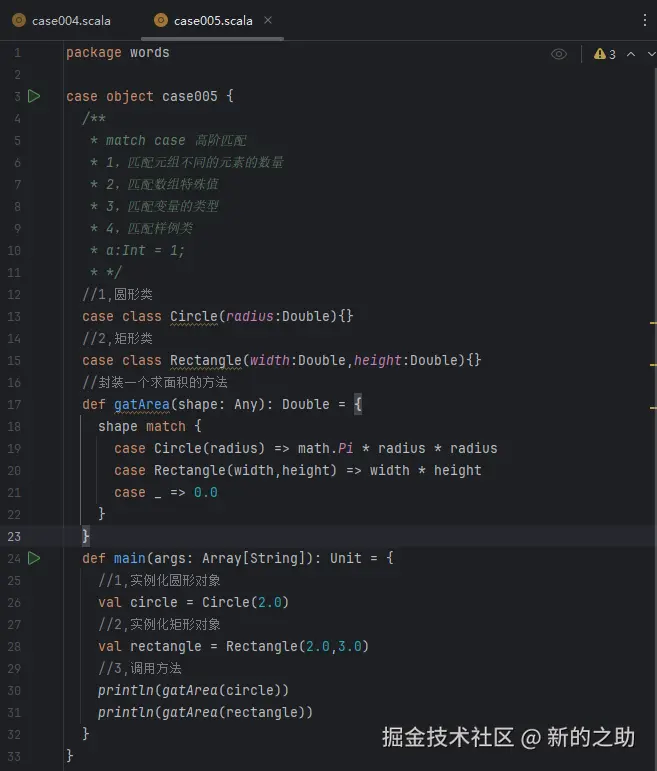Image resolution: width=657 pixels, height=771 pixels.
Task: Click the case005.scala file icon
Action: tap(161, 20)
